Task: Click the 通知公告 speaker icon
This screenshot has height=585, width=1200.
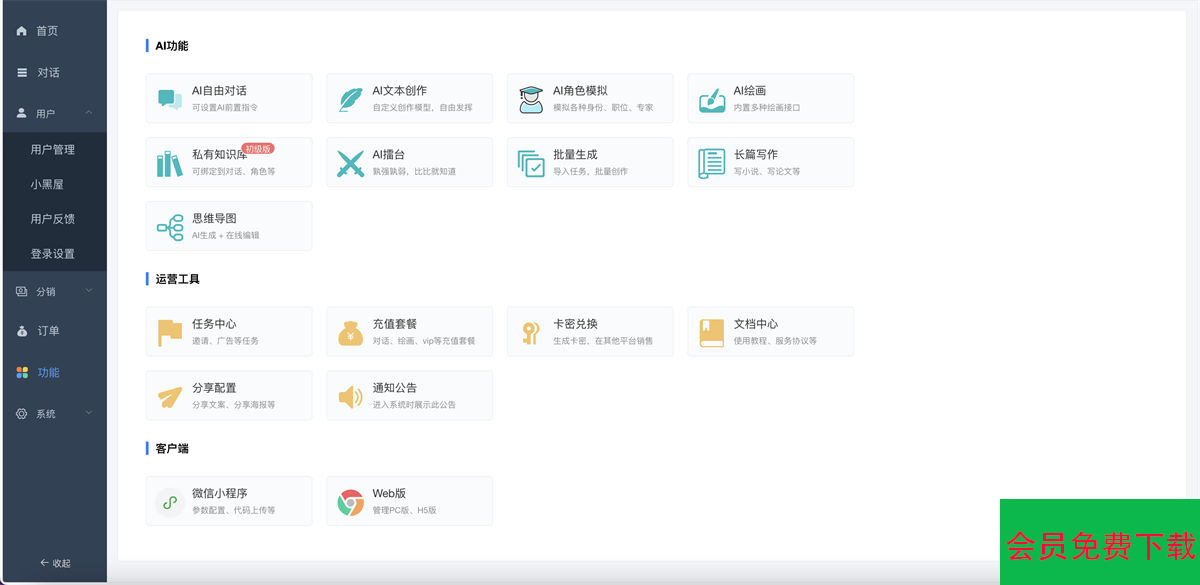Action: tap(350, 396)
